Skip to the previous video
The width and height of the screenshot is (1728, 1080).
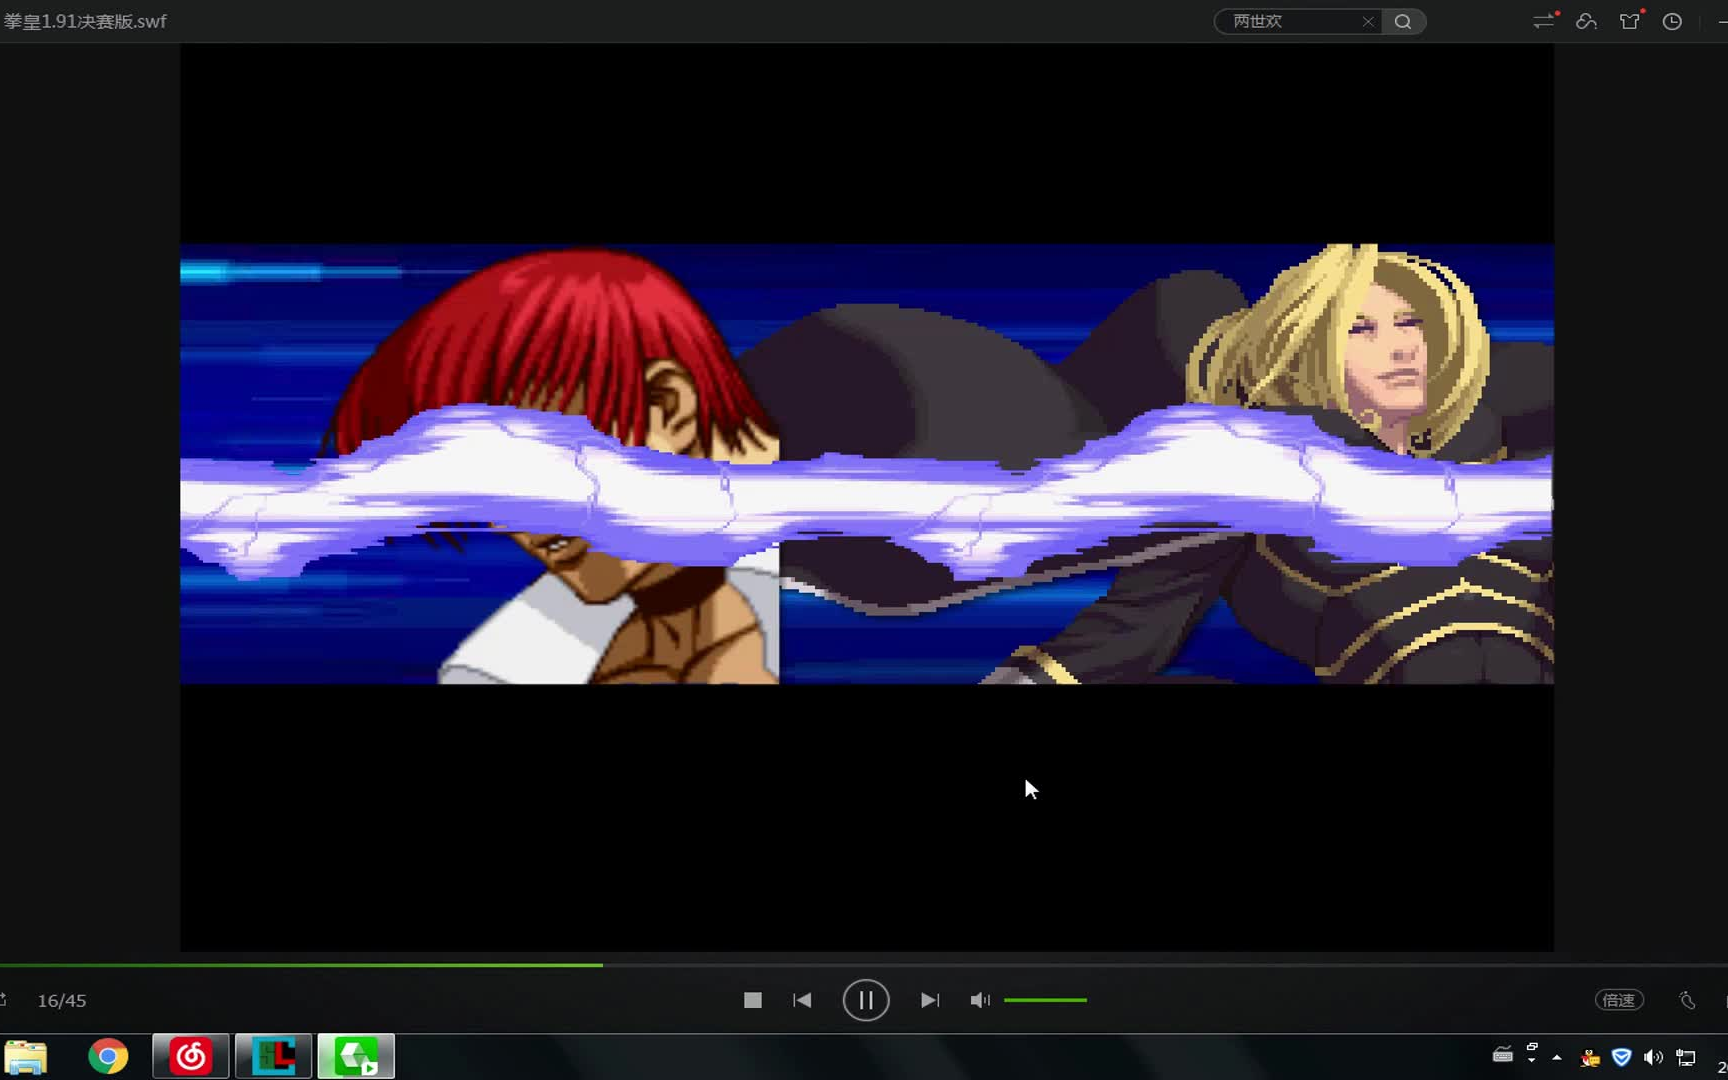[802, 1000]
